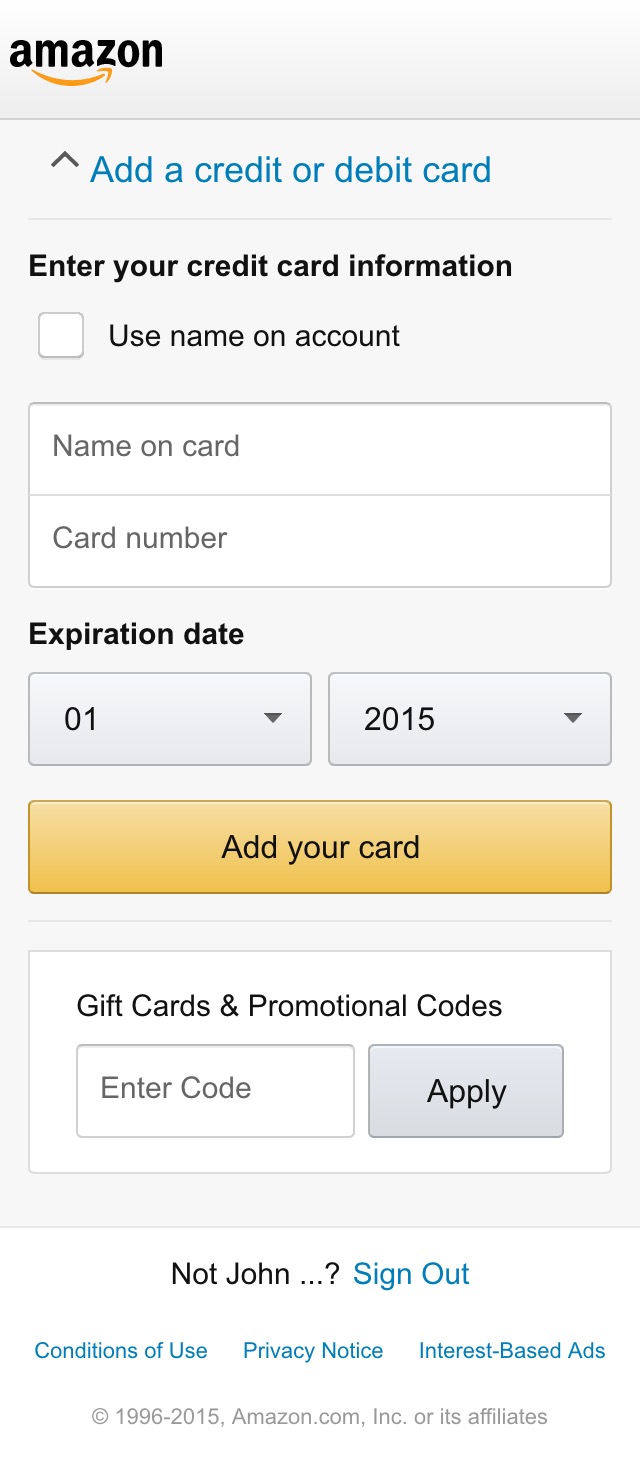View the Privacy Notice
The width and height of the screenshot is (640, 1460).
[312, 1350]
